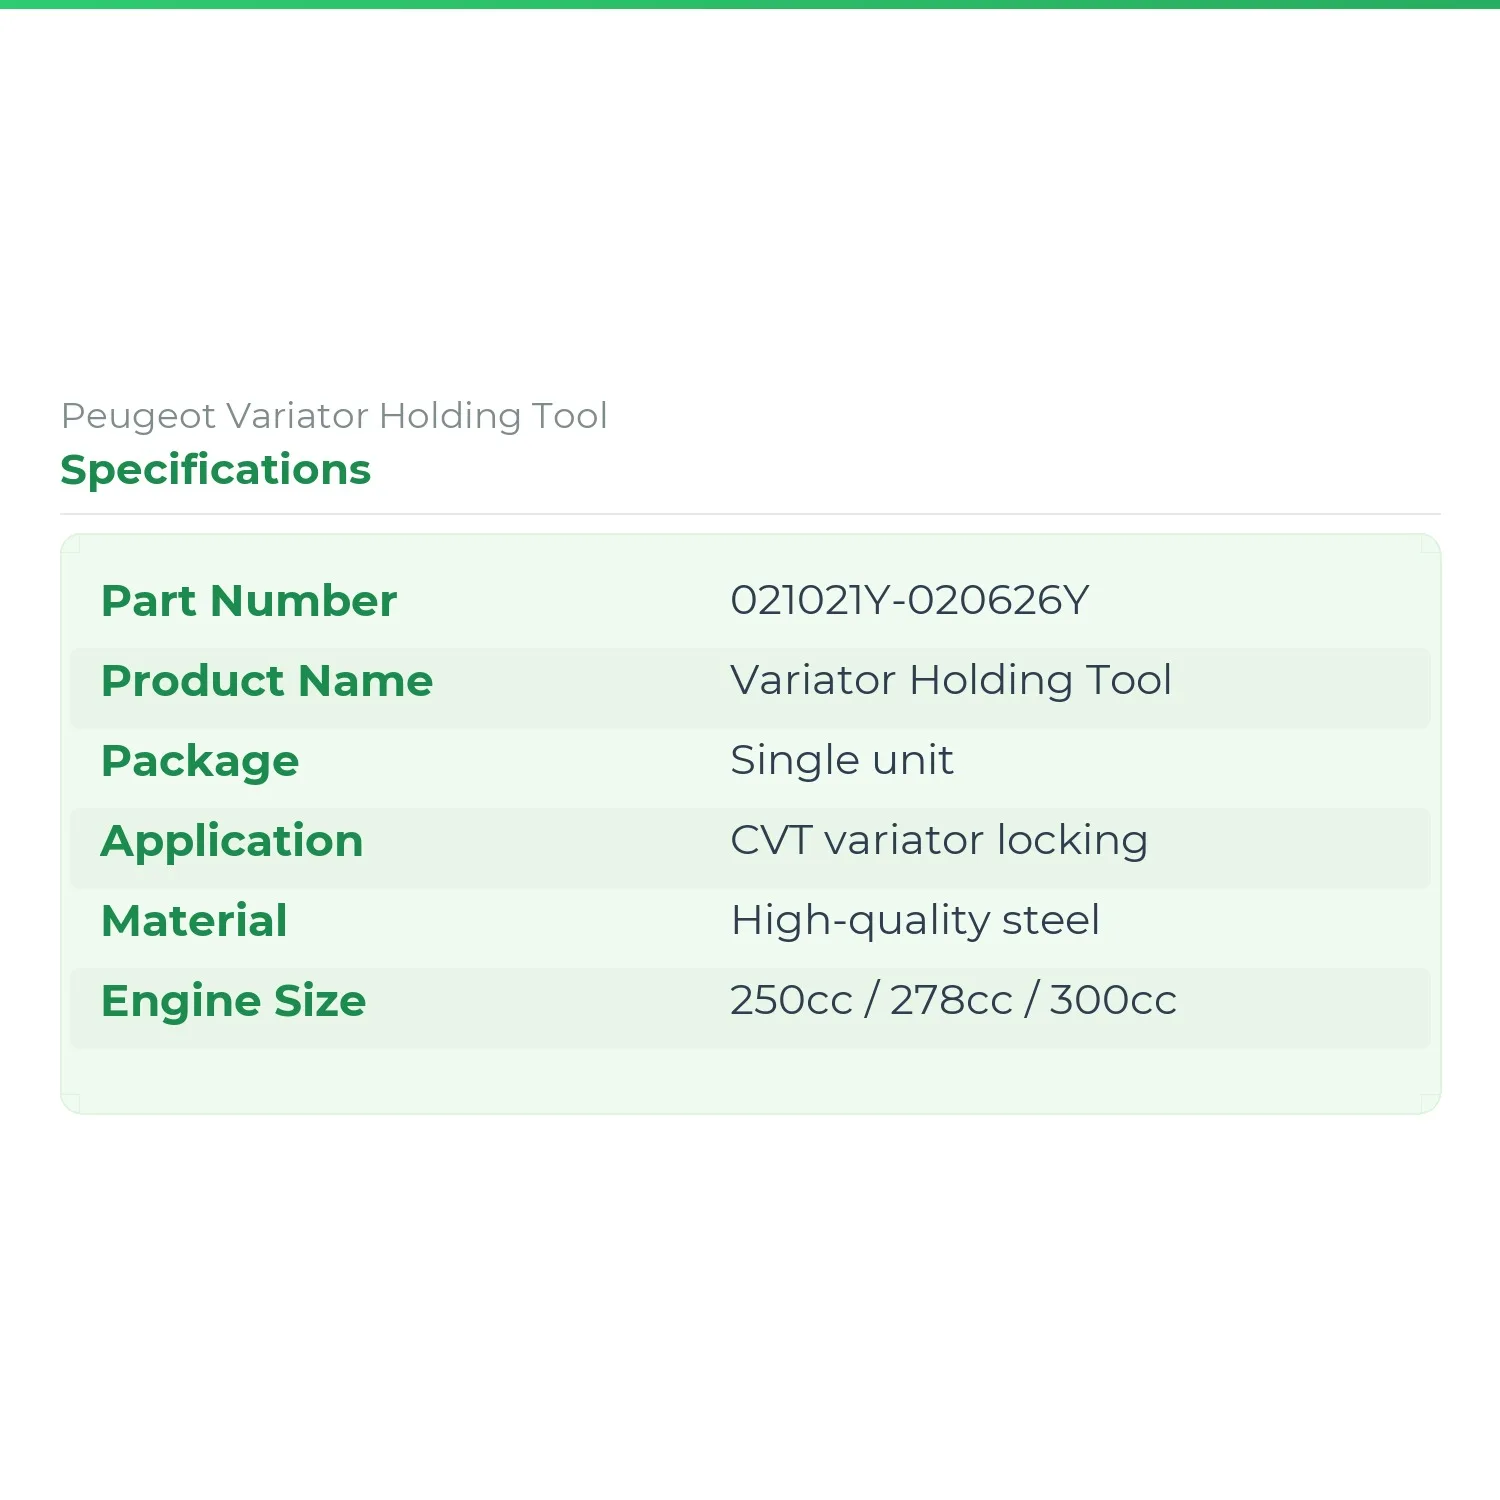Select the Single unit value
1500x1500 pixels.
pyautogui.click(x=842, y=761)
